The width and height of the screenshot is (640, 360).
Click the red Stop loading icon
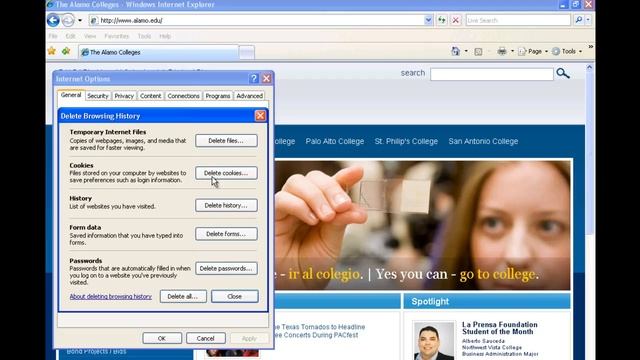point(456,20)
